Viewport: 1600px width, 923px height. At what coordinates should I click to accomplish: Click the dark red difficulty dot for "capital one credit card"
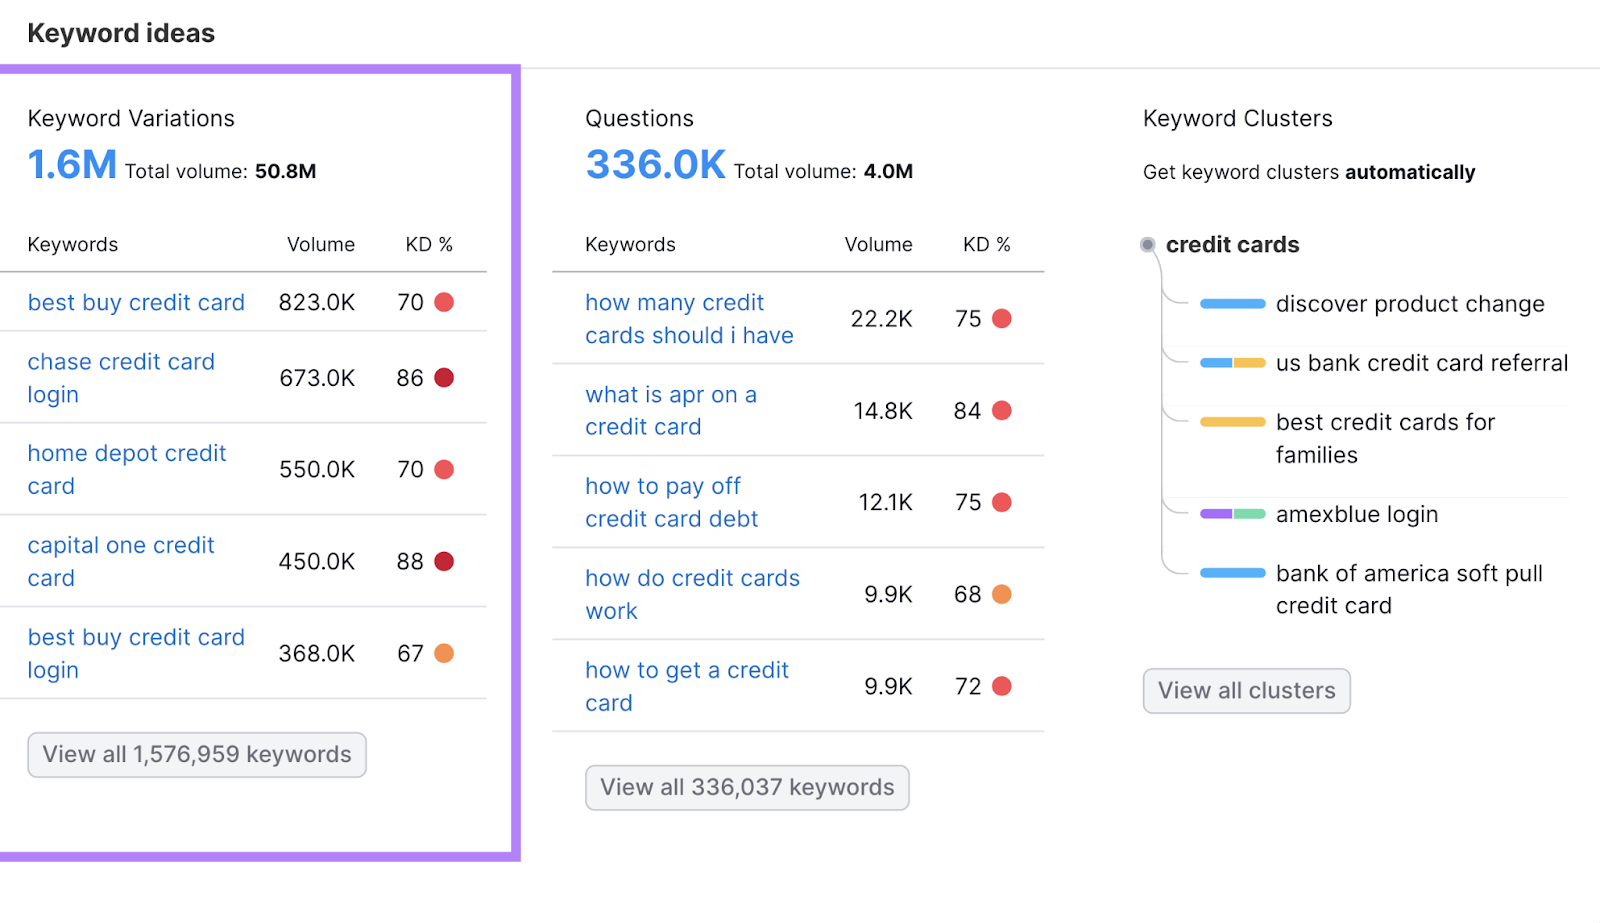(x=444, y=561)
